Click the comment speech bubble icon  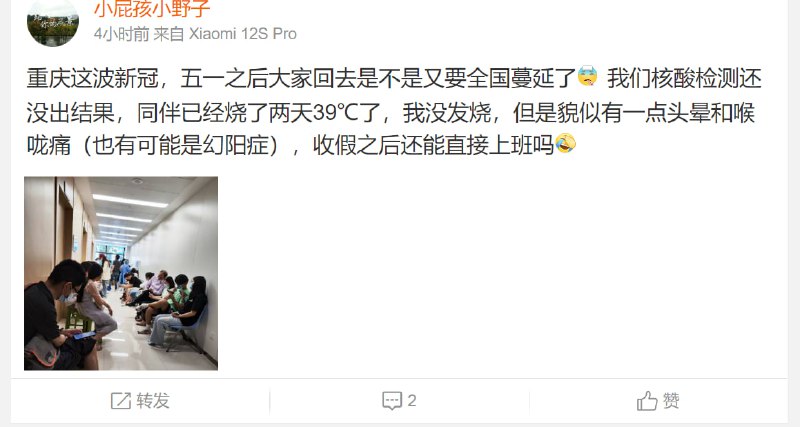[x=392, y=401]
